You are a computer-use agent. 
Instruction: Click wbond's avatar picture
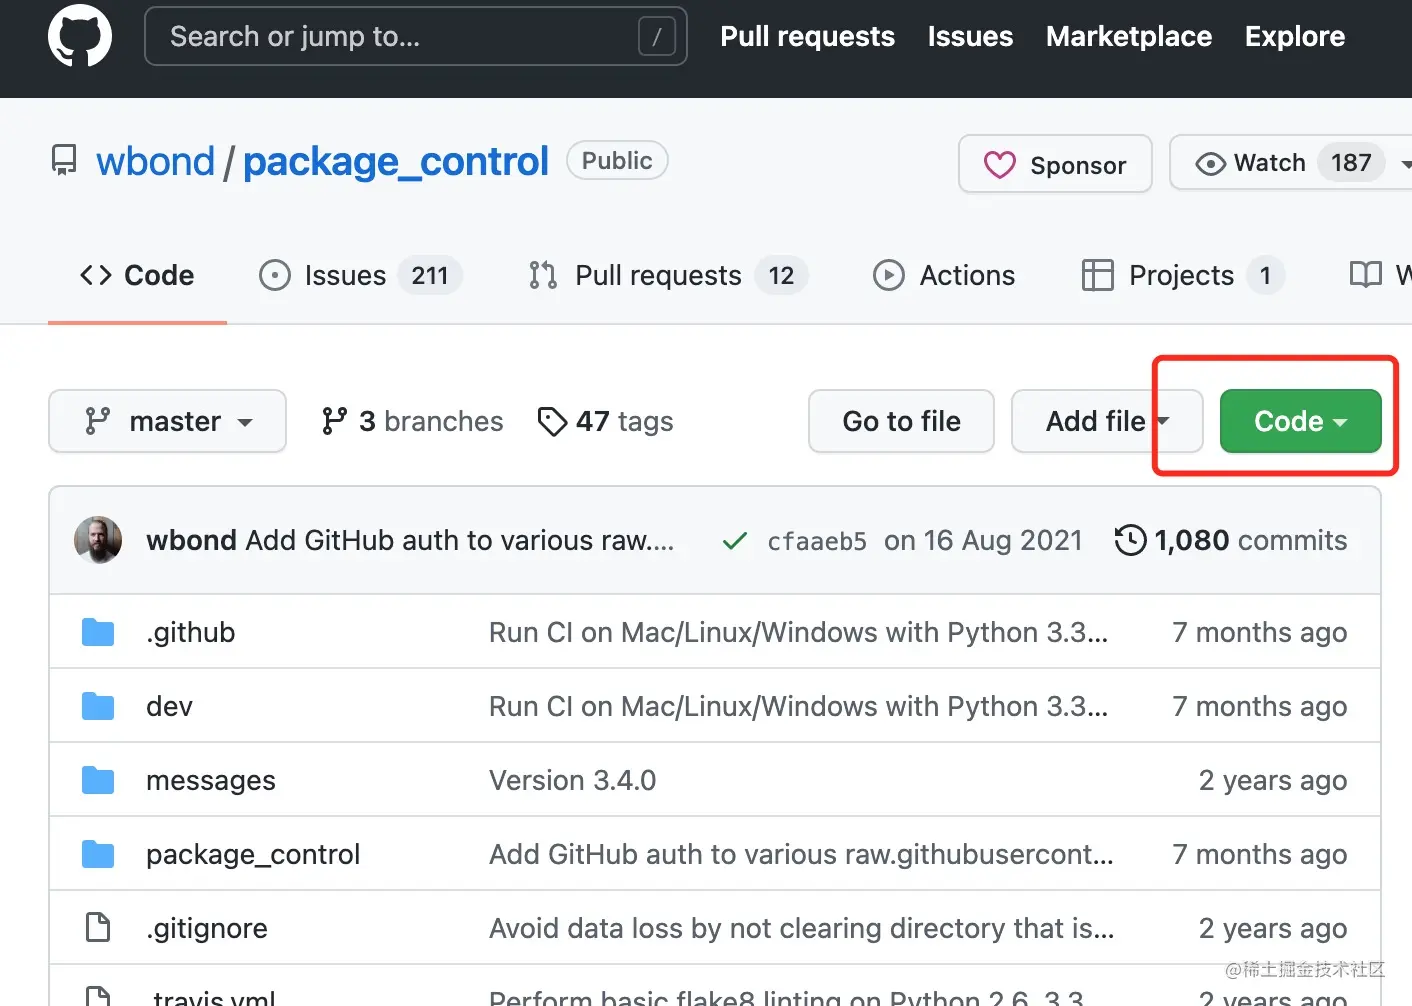coord(98,540)
